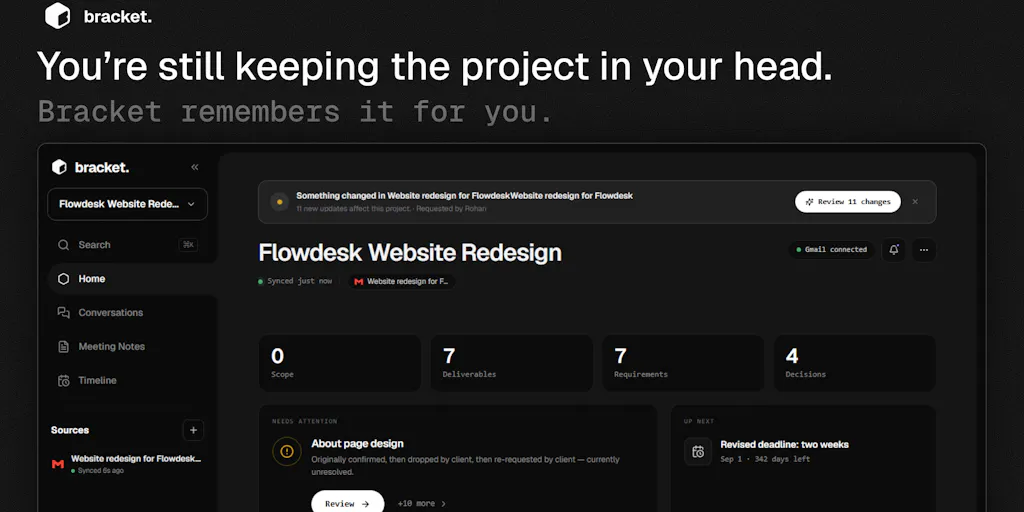Click the Gmail icon on source chip
The width and height of the screenshot is (1024, 512).
click(x=359, y=281)
